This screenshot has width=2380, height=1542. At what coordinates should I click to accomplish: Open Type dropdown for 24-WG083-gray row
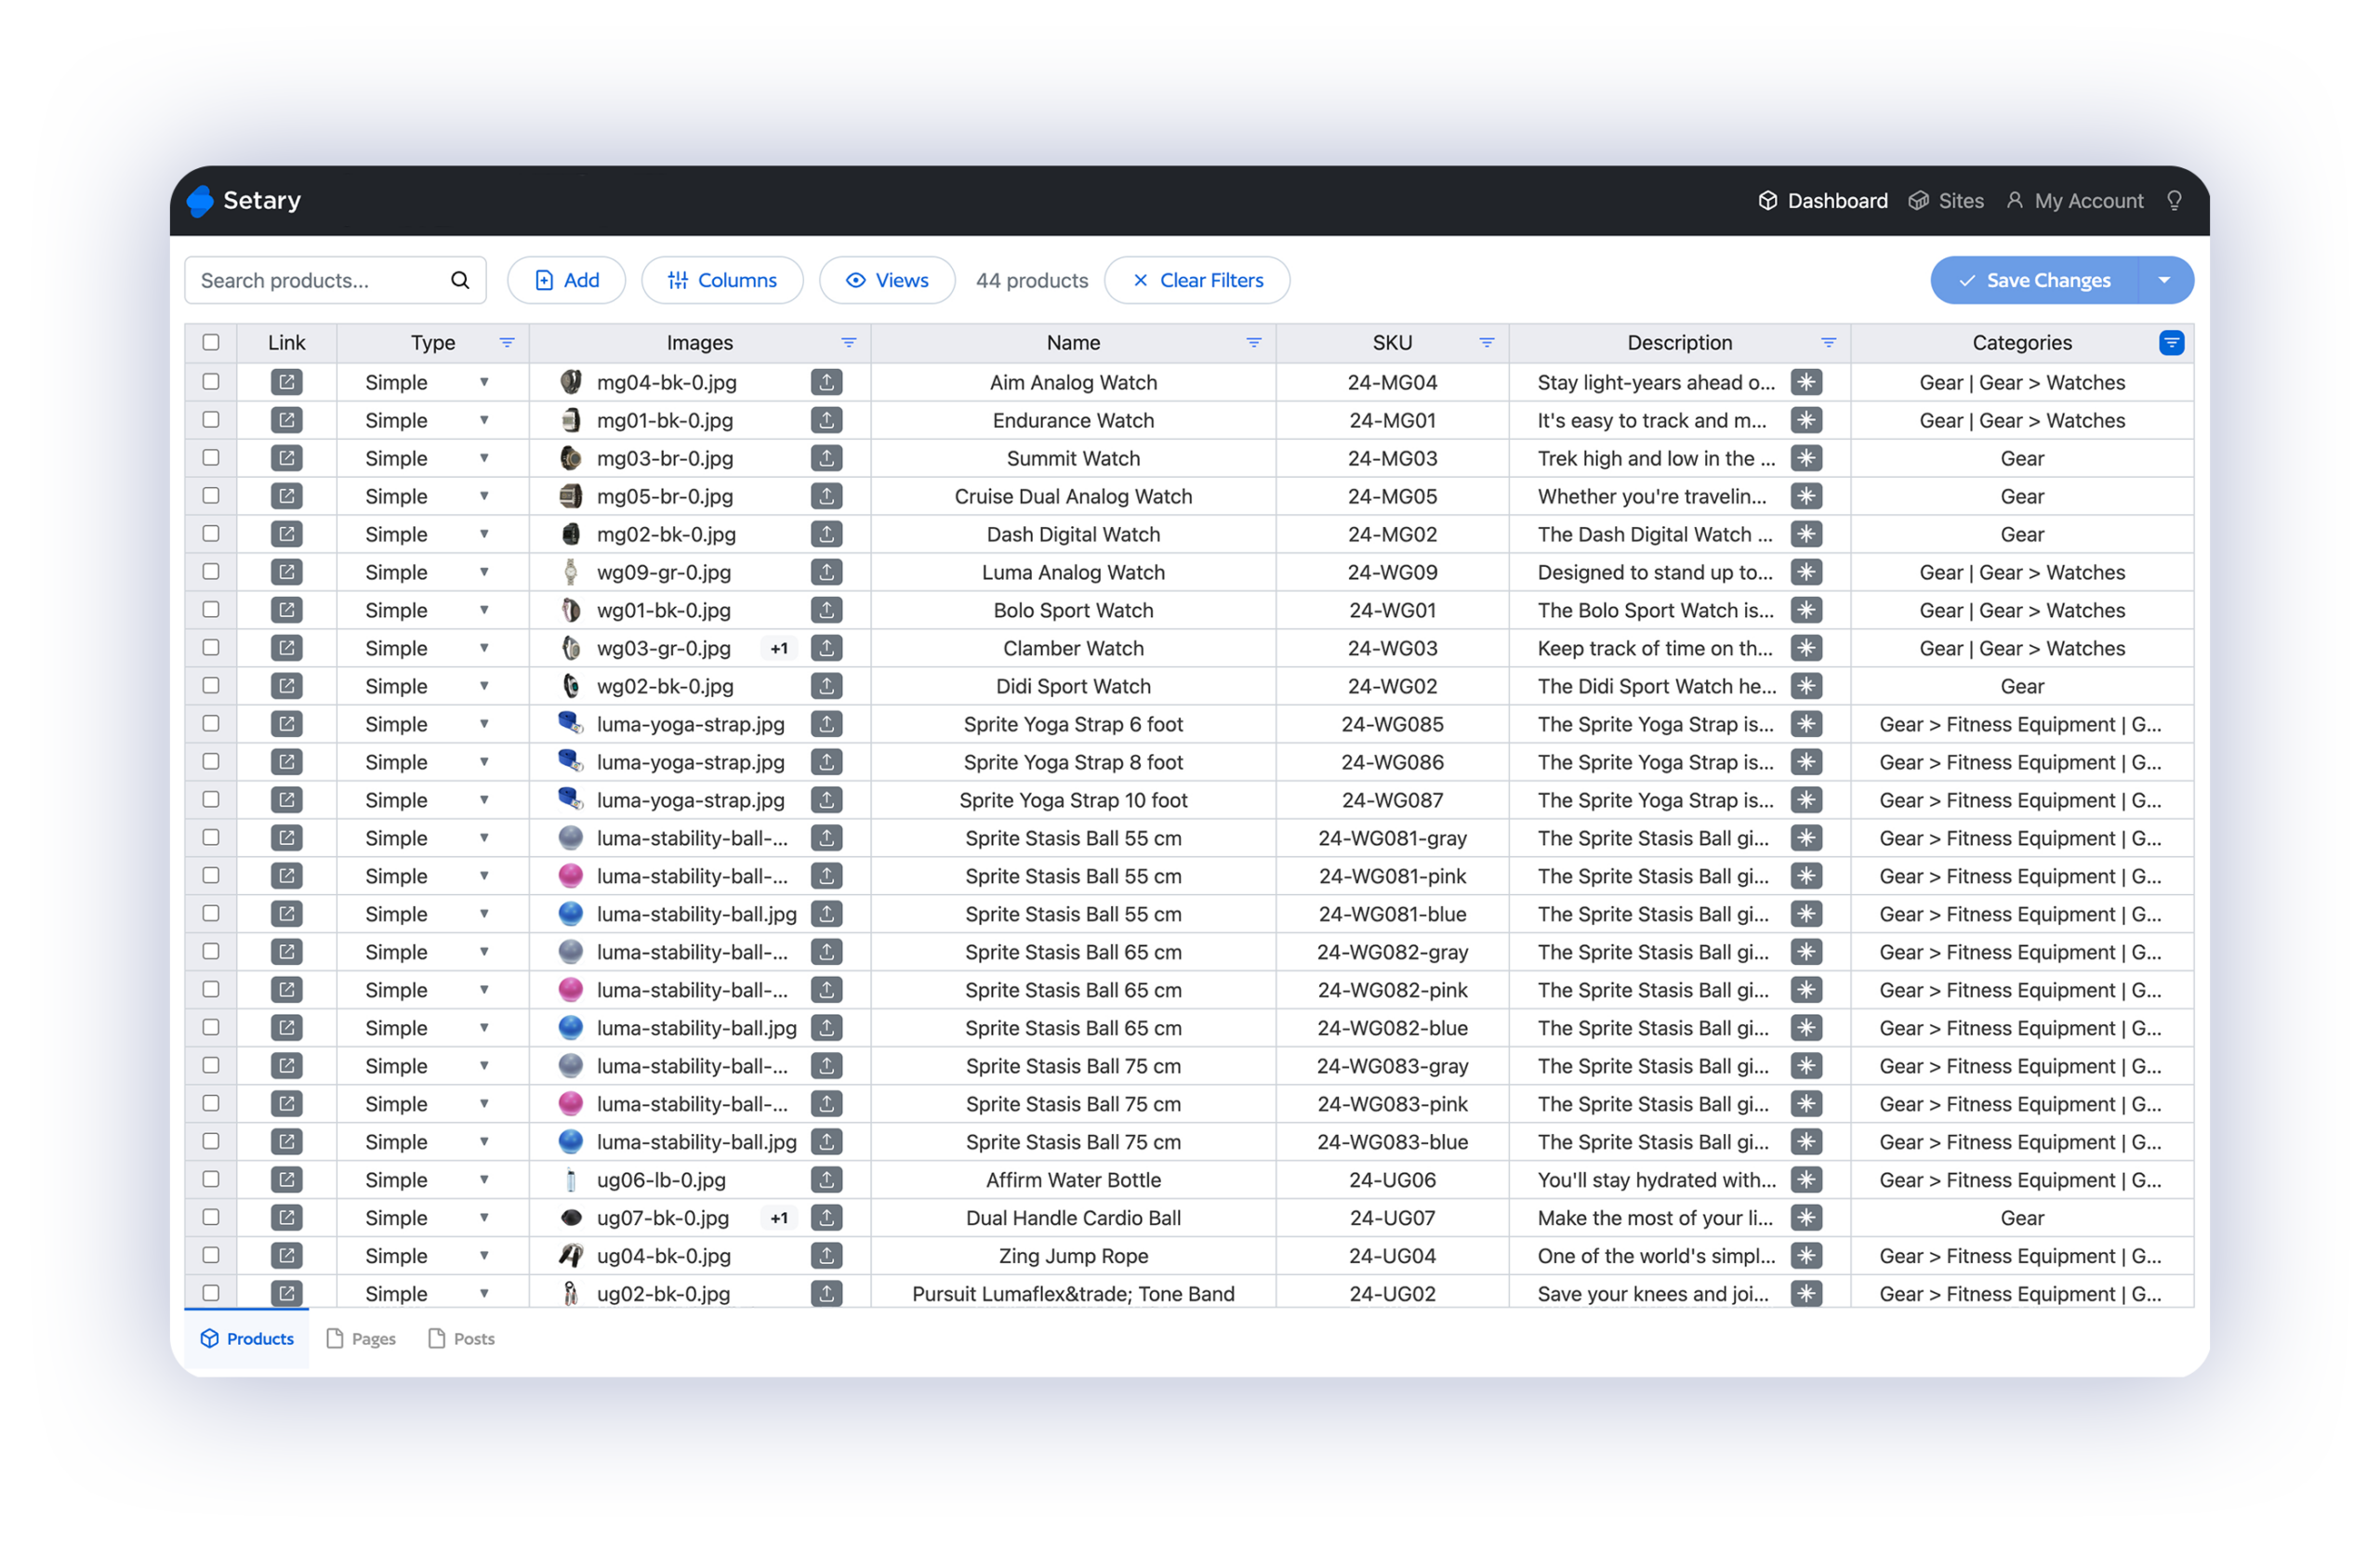click(484, 1066)
